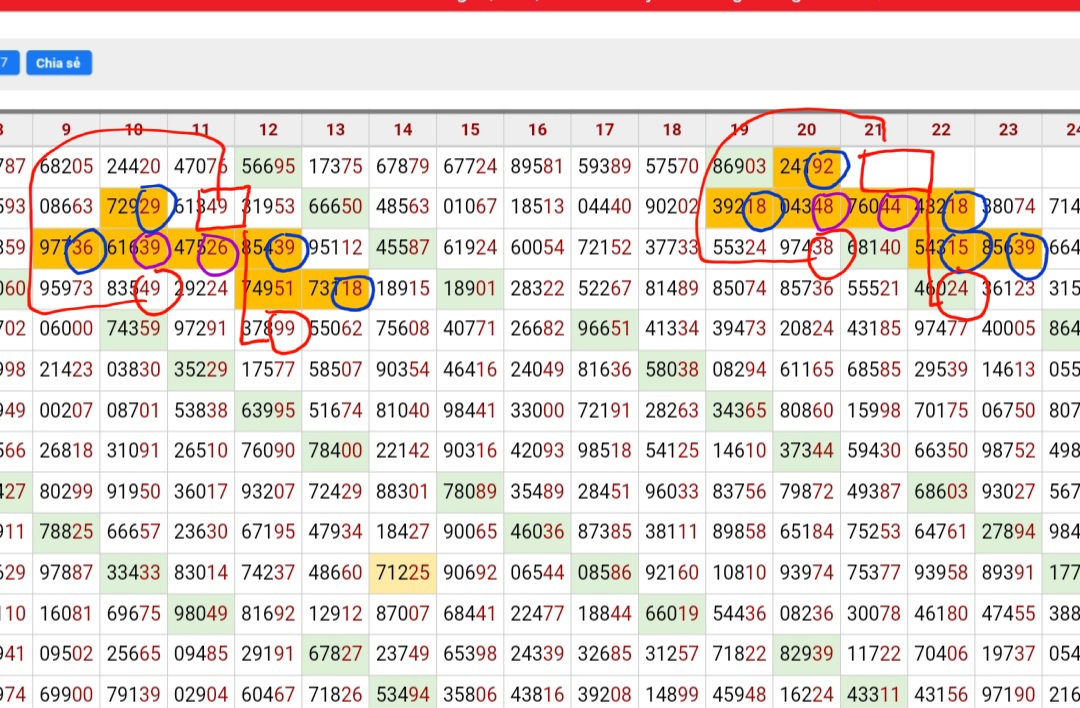This screenshot has width=1080, height=708.
Task: Select column header 12
Action: [x=268, y=130]
